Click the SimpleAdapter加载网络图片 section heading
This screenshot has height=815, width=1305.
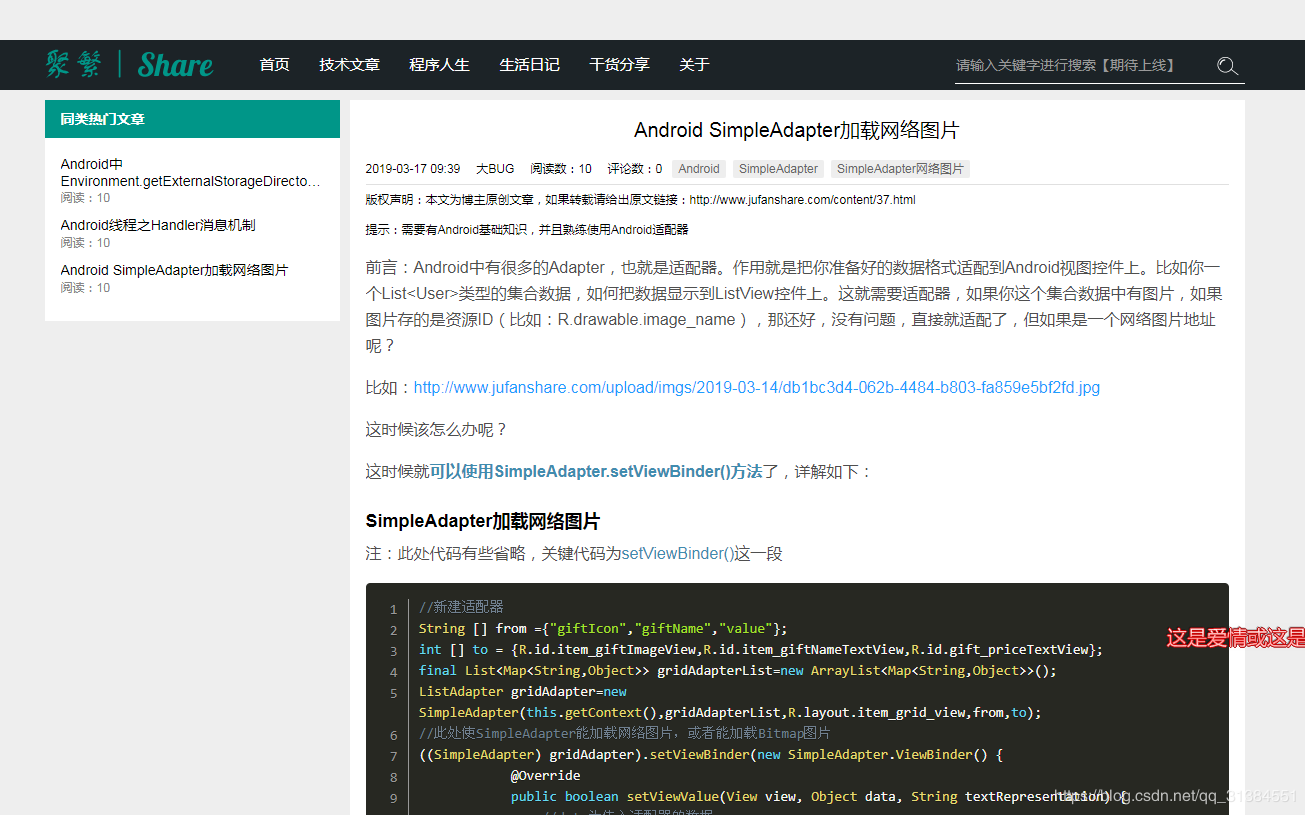[483, 522]
